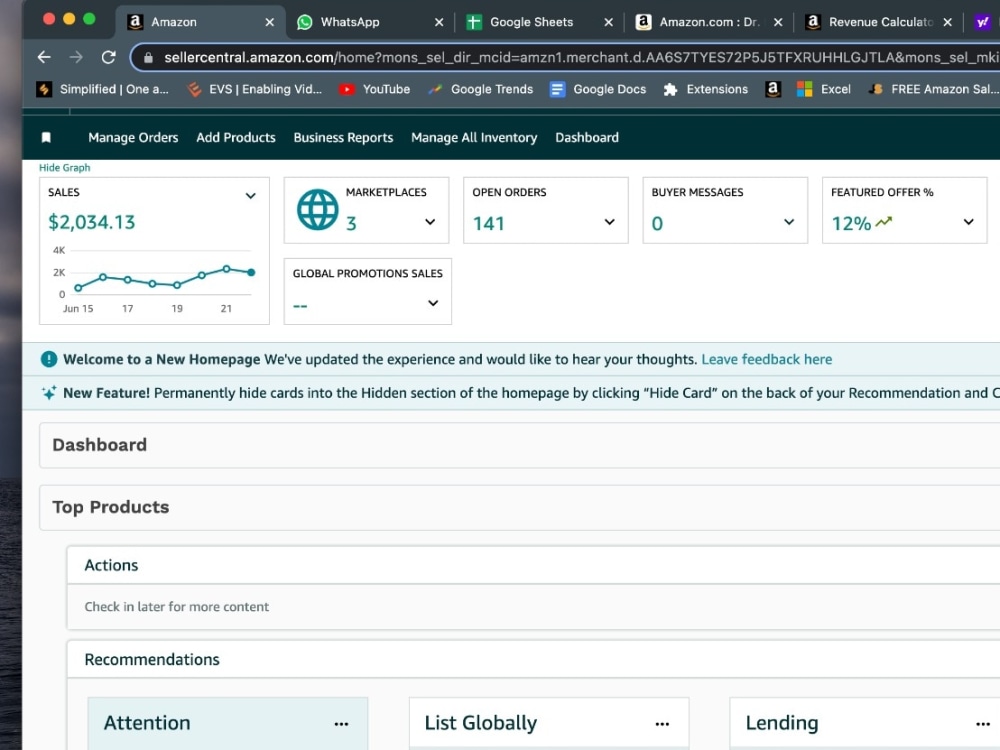Open the Attention card ellipsis menu

(x=341, y=723)
